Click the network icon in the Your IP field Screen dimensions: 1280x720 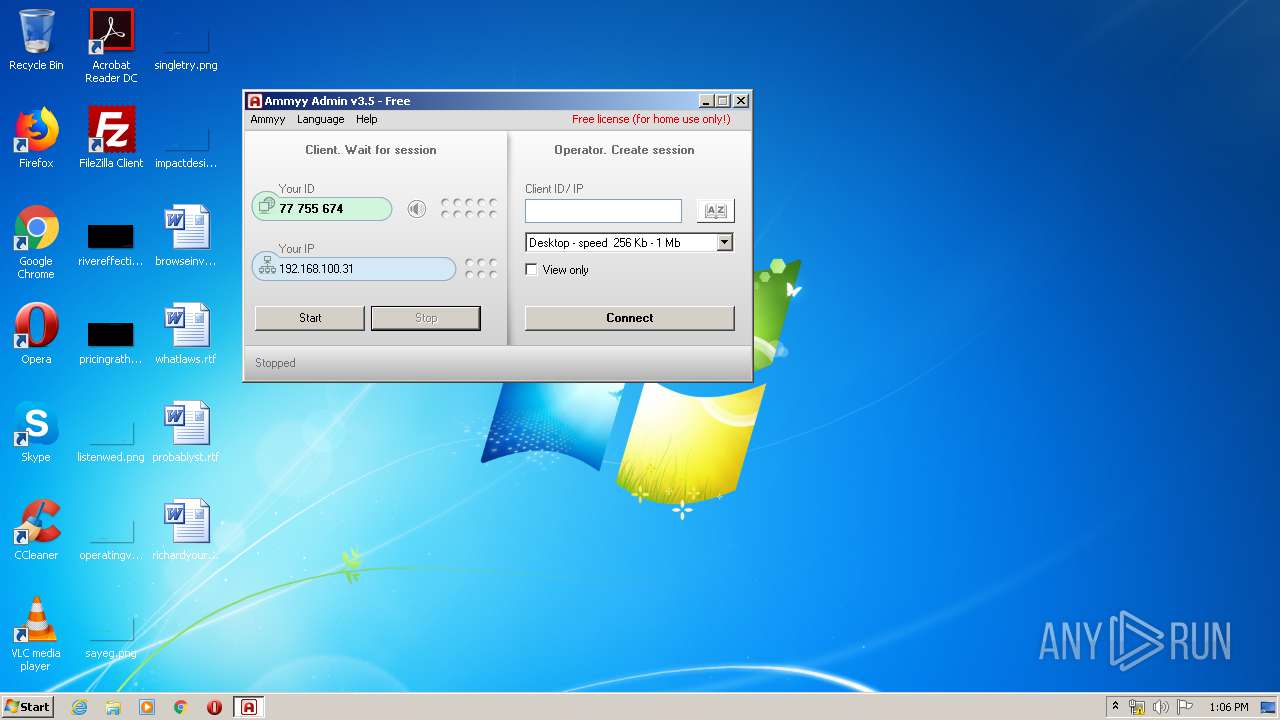(267, 267)
